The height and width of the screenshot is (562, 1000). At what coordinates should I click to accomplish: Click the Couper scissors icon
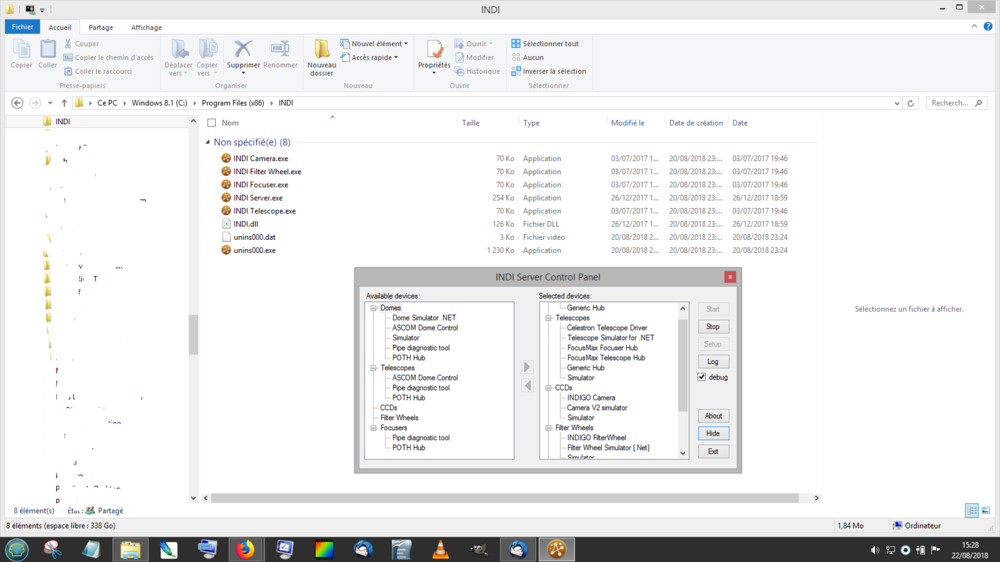68,43
